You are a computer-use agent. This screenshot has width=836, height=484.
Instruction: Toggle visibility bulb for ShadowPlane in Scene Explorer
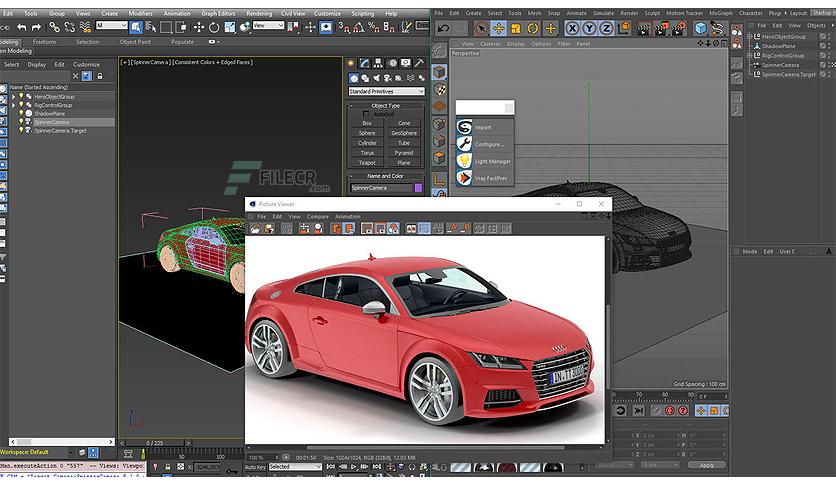21,114
